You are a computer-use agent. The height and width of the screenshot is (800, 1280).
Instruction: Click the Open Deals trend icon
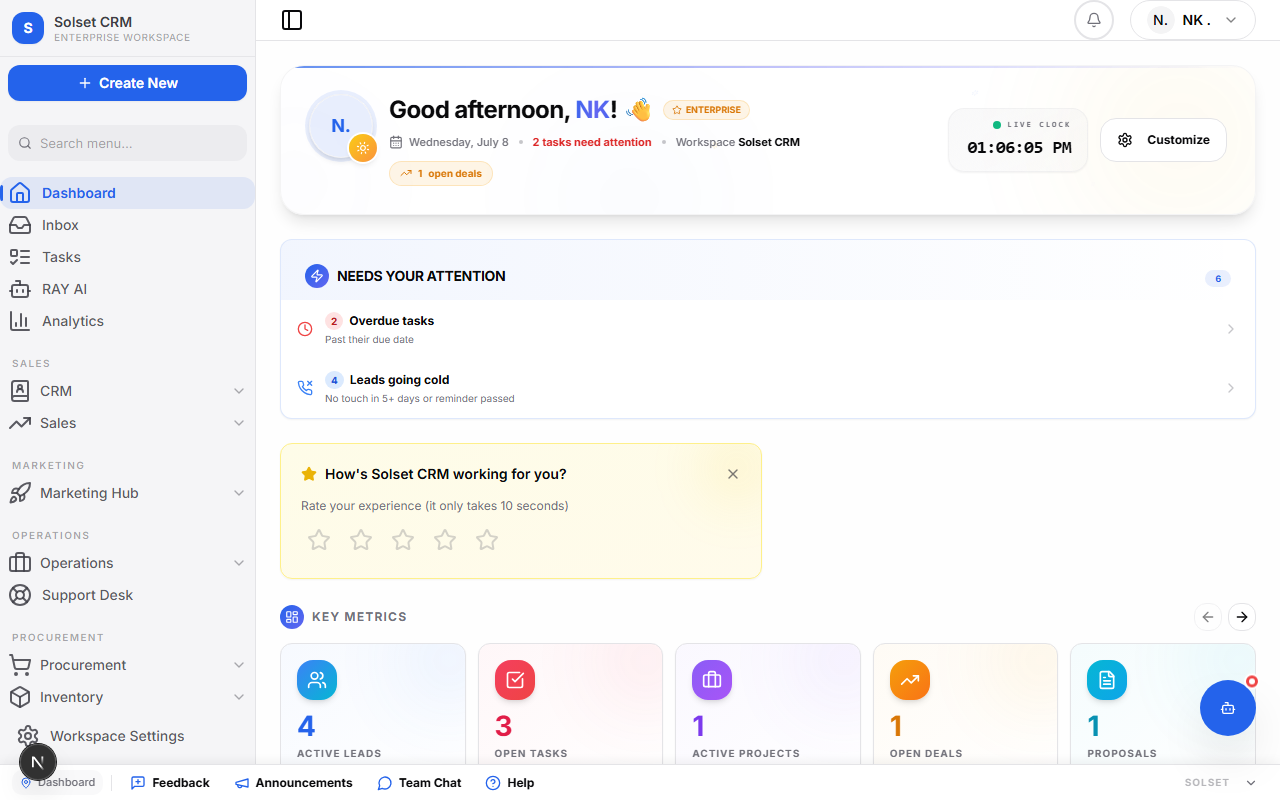[x=910, y=680]
